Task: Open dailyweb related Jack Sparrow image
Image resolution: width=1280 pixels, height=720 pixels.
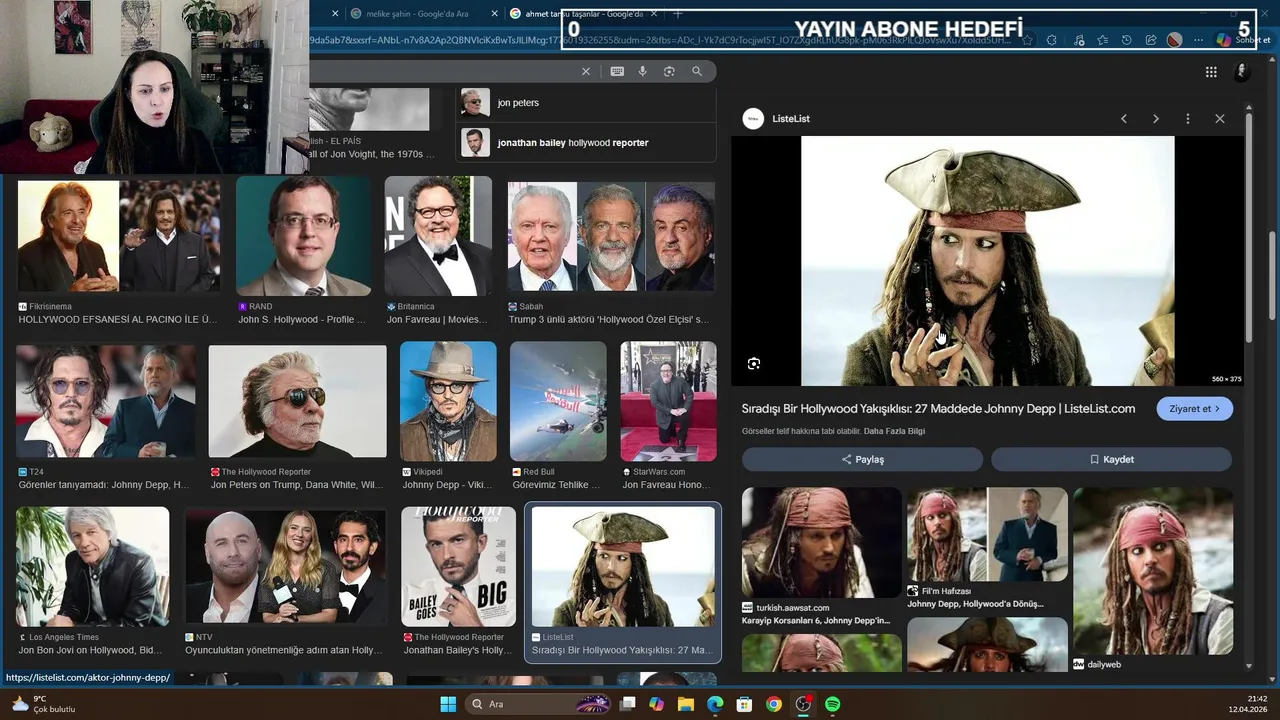Action: click(1153, 570)
